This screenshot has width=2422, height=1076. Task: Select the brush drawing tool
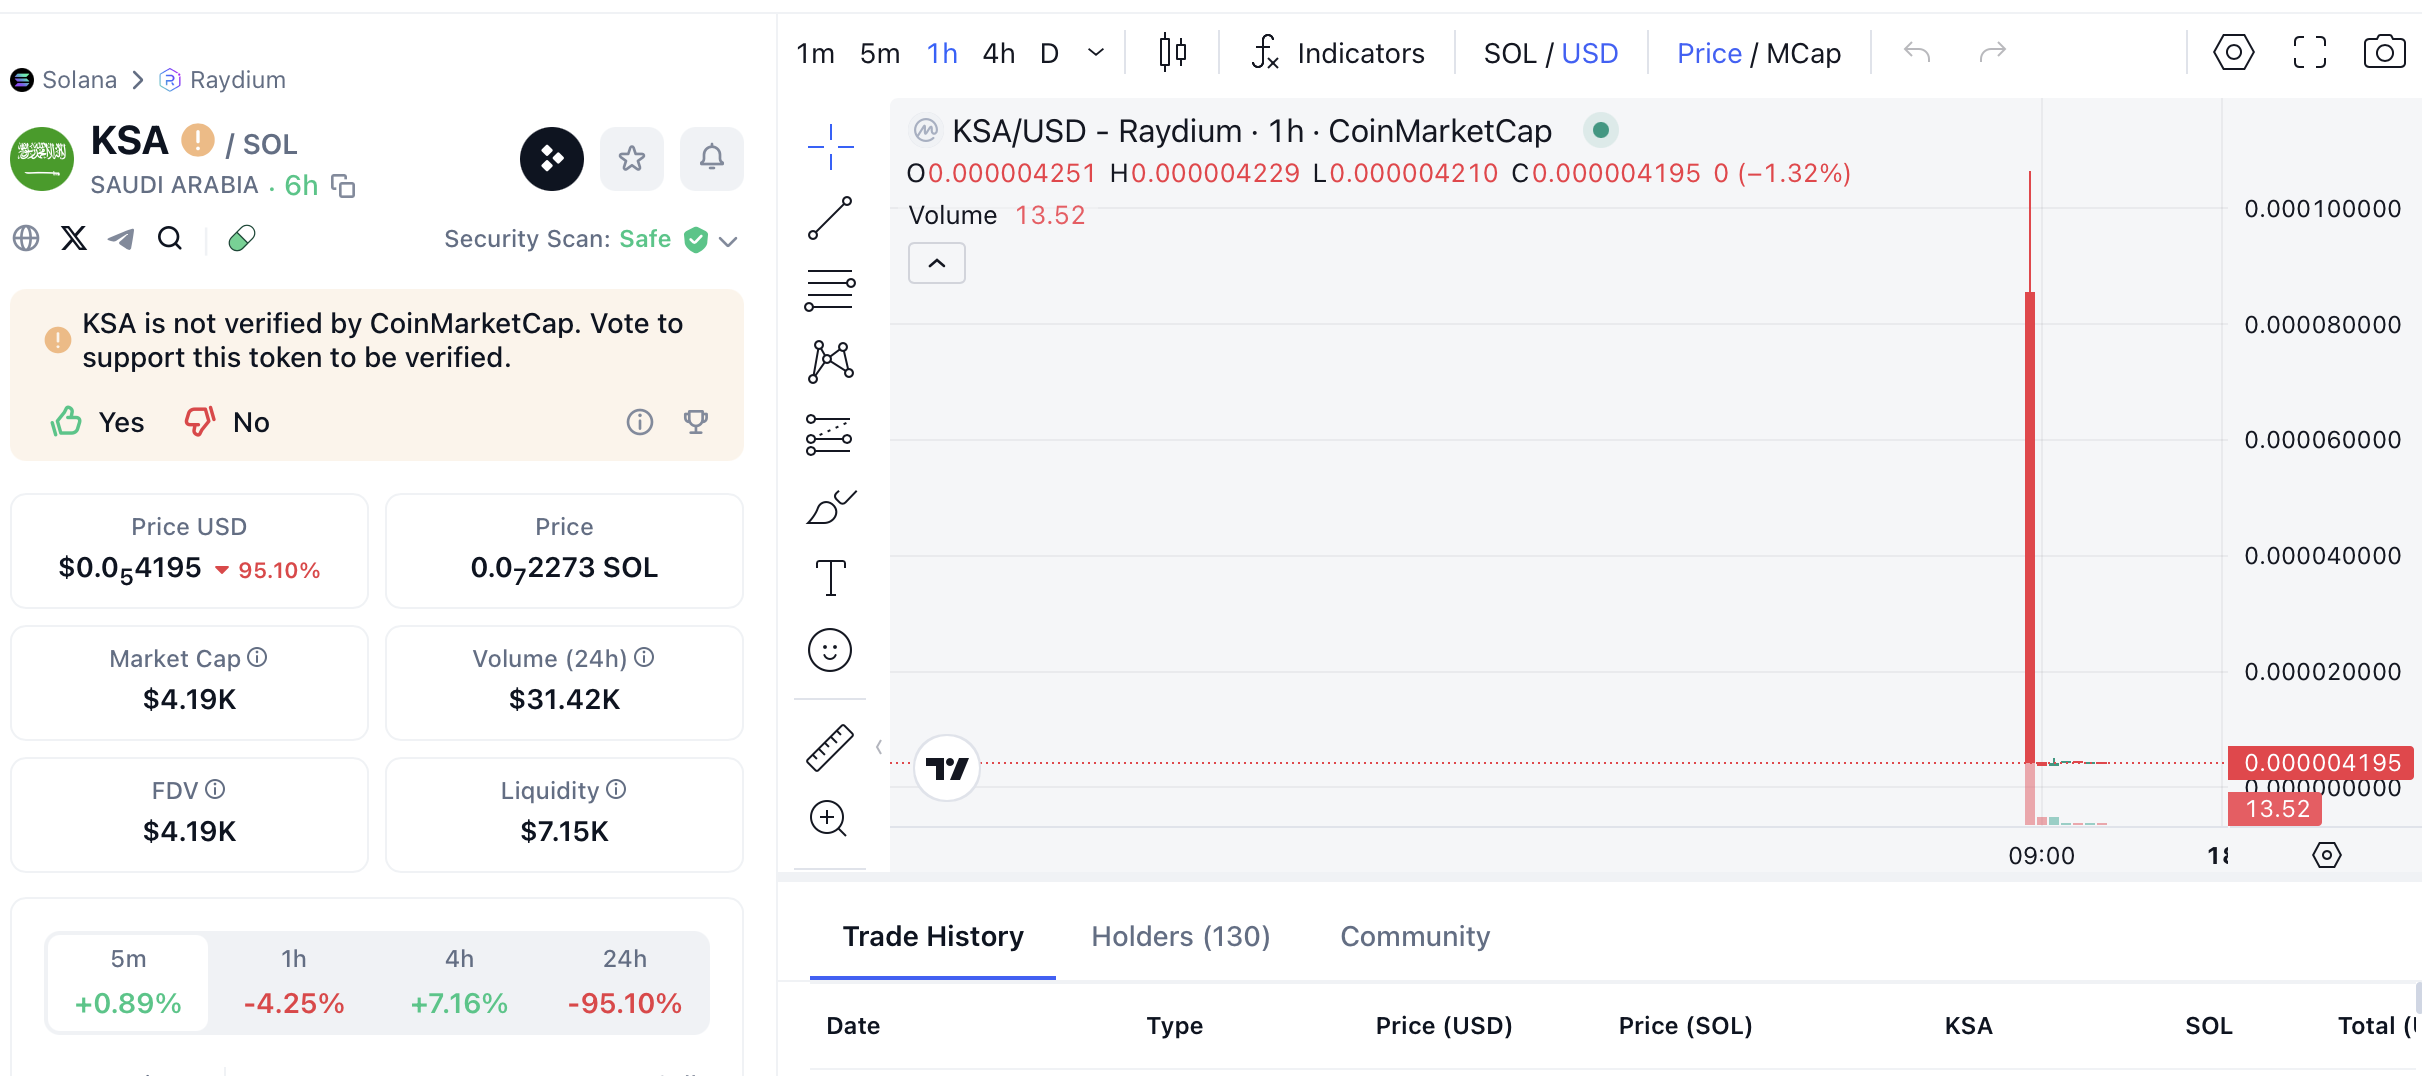[830, 507]
